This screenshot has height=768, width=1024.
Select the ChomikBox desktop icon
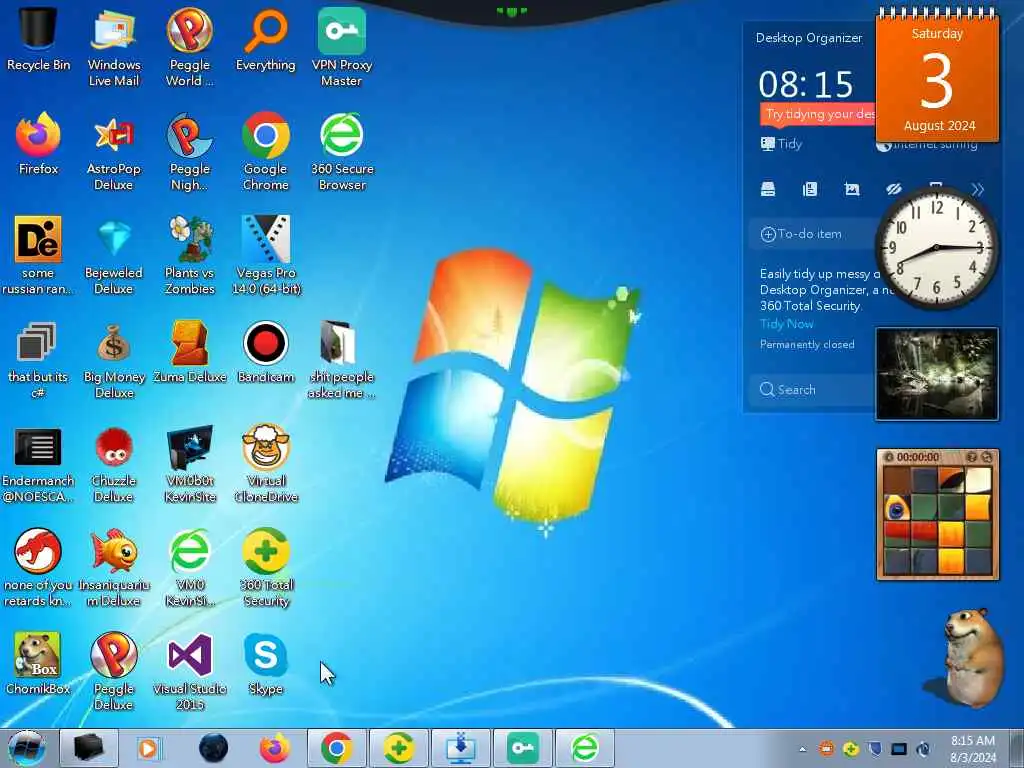(x=38, y=663)
